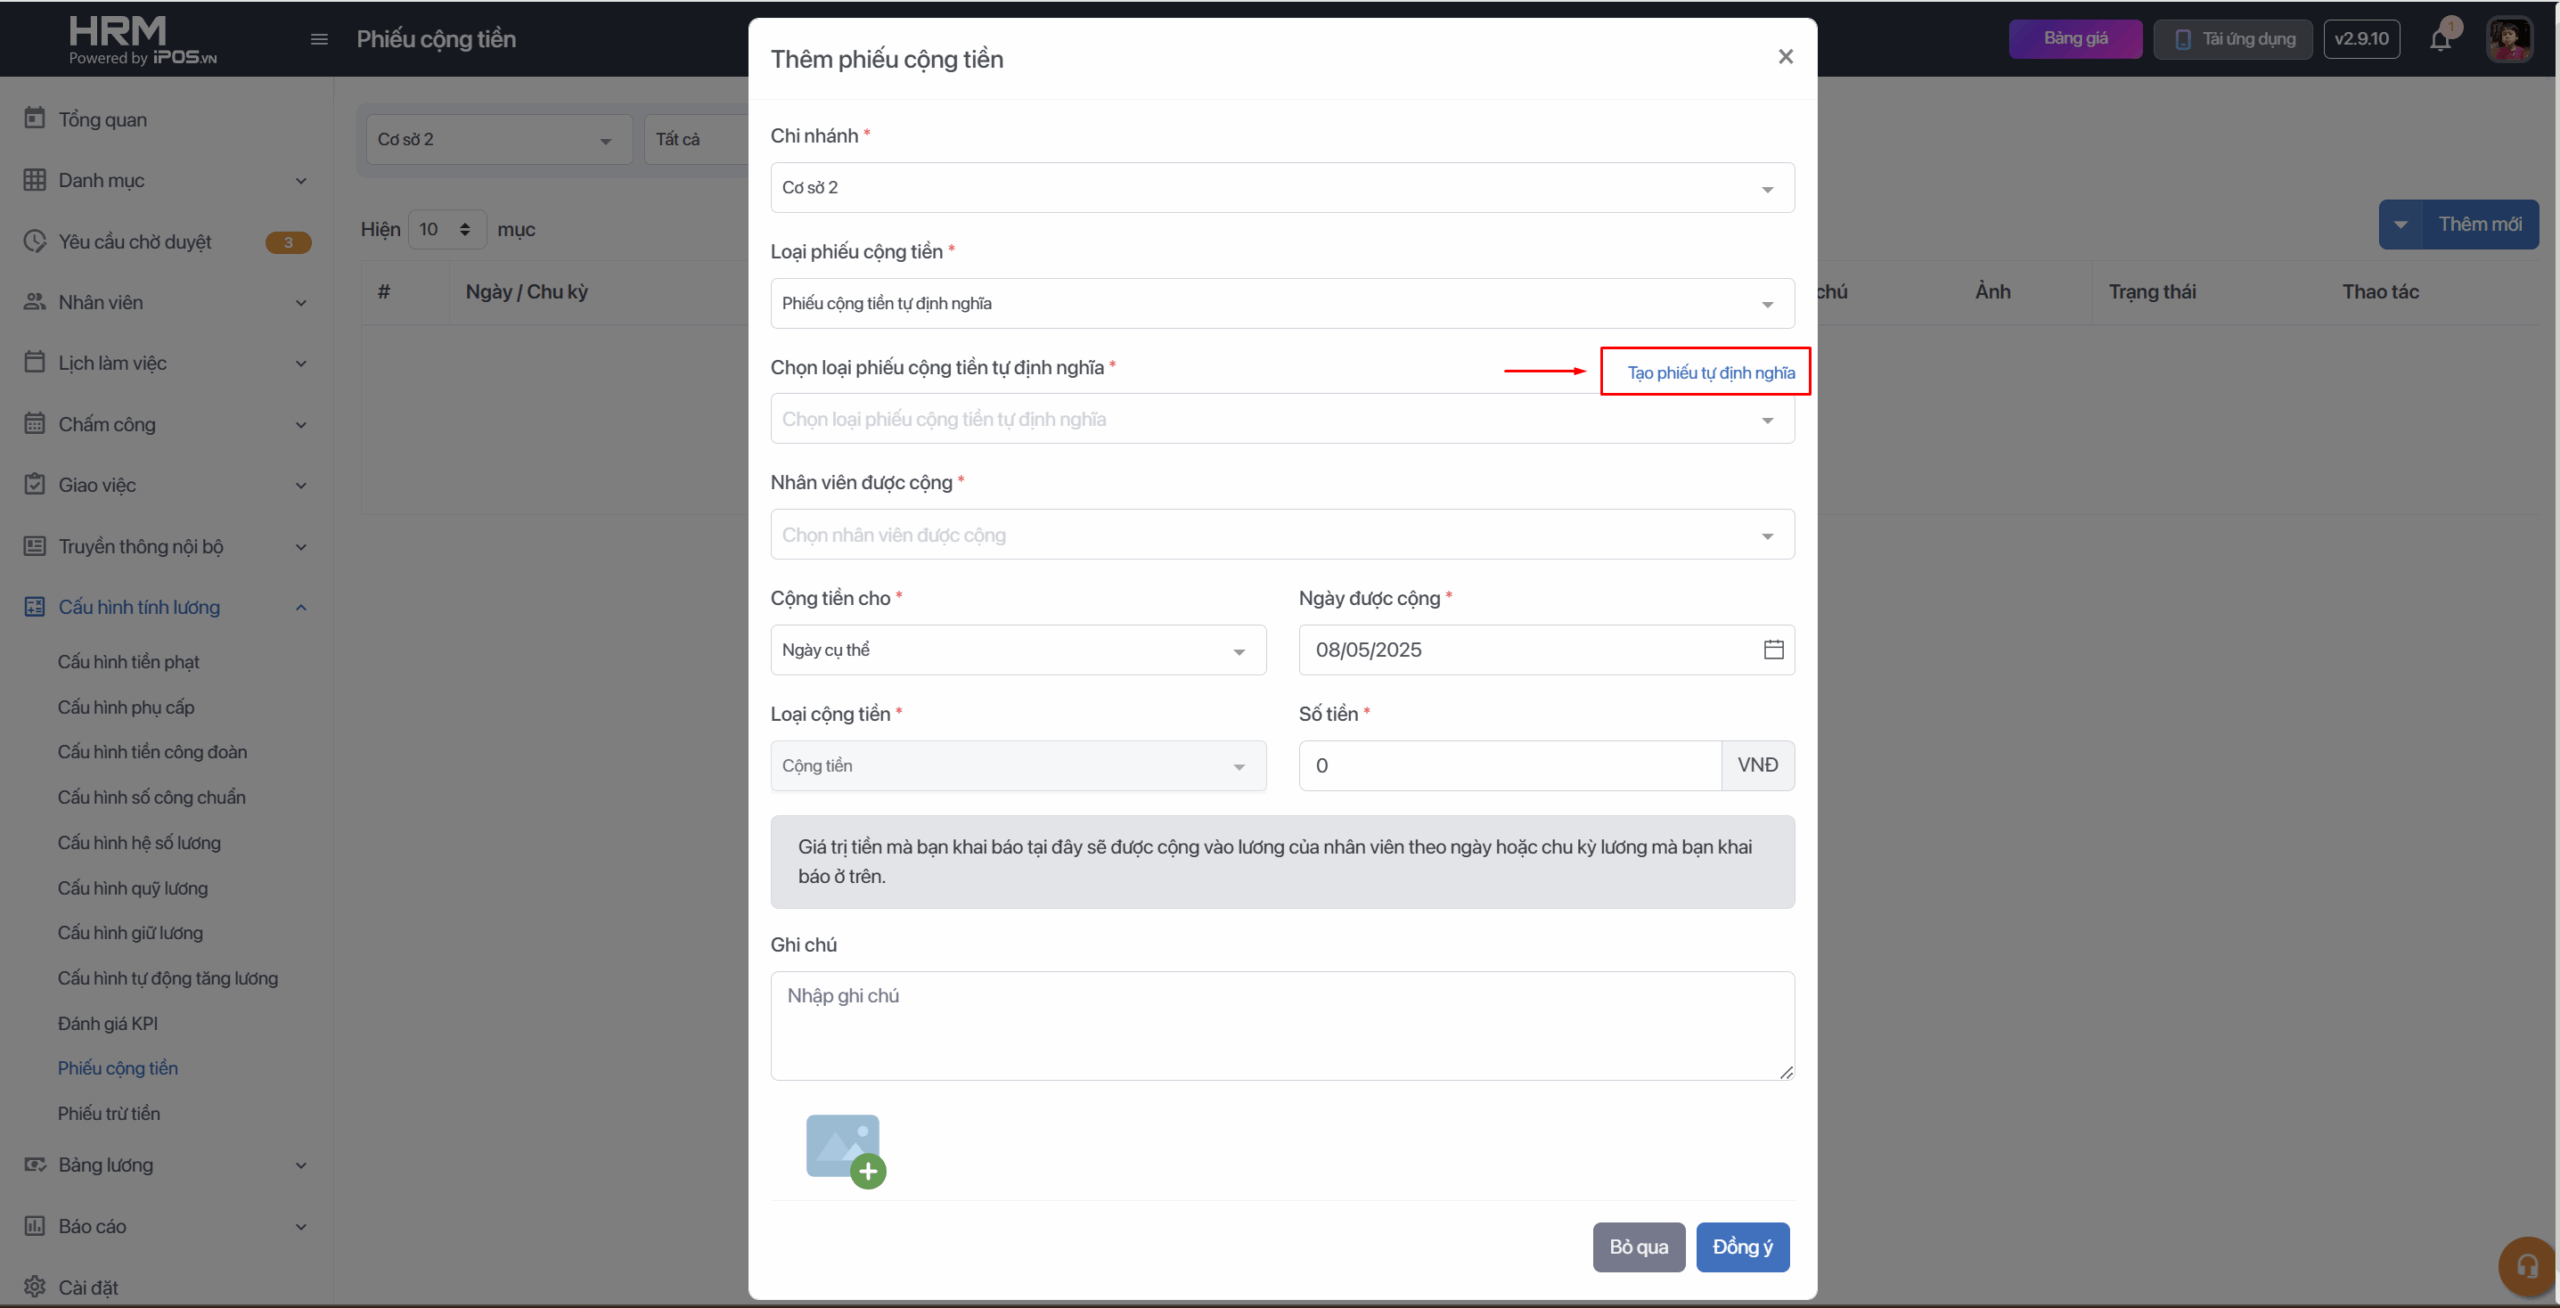This screenshot has height=1308, width=2560.
Task: Toggle the hamburger sidebar menu icon
Action: (319, 39)
